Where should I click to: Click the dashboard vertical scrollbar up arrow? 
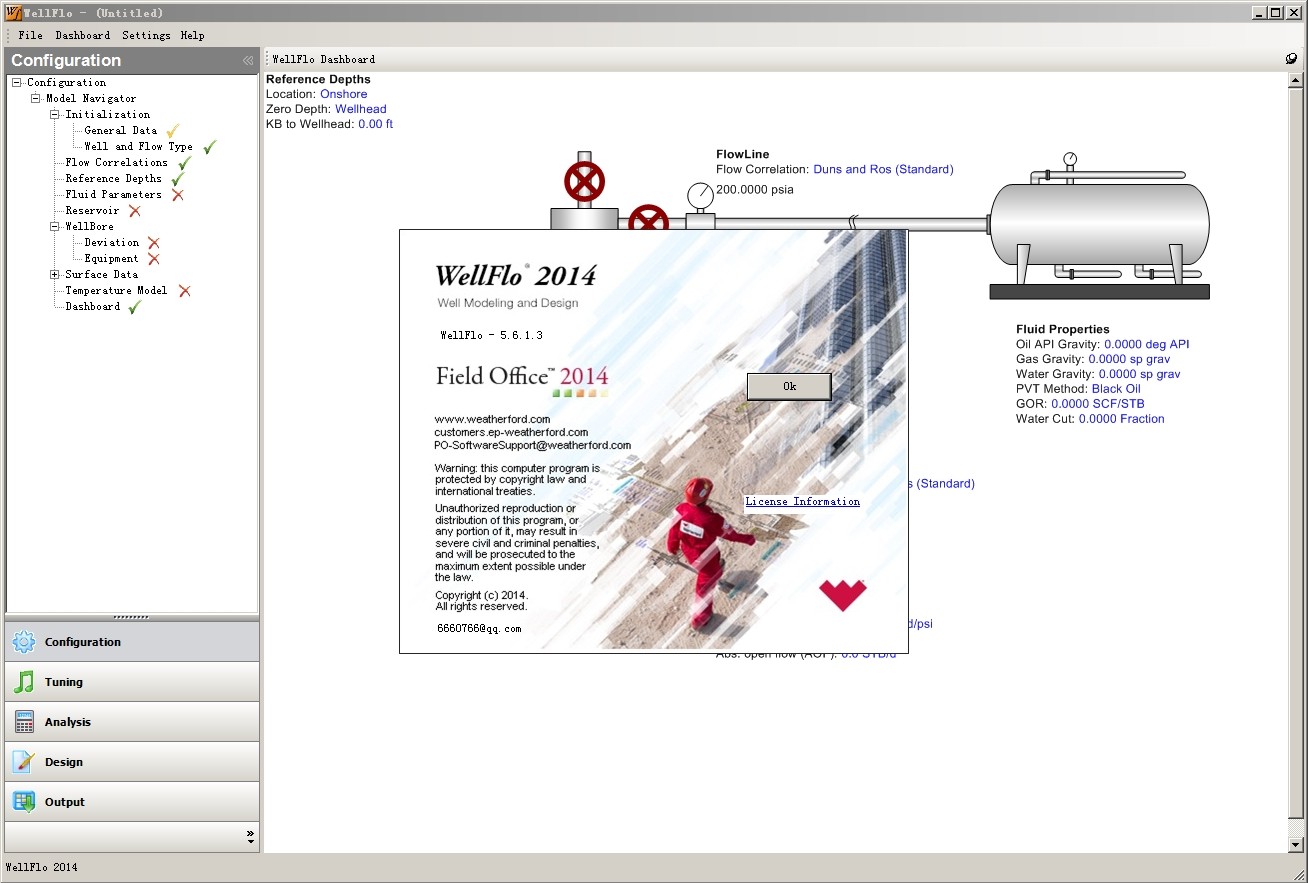coord(1296,80)
